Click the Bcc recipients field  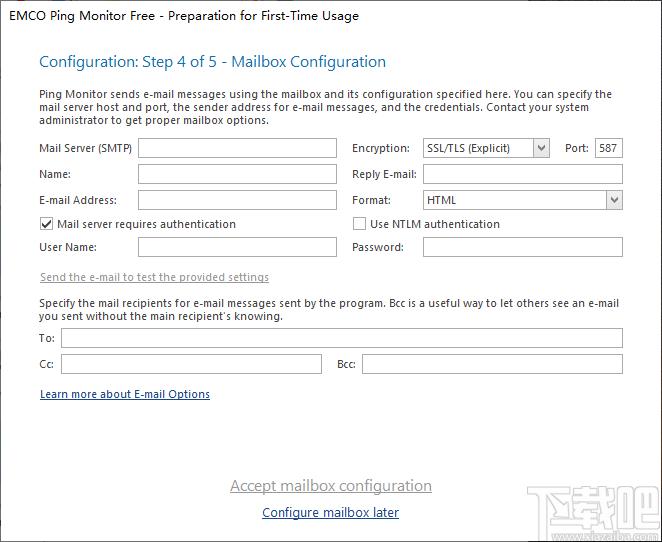coord(492,364)
